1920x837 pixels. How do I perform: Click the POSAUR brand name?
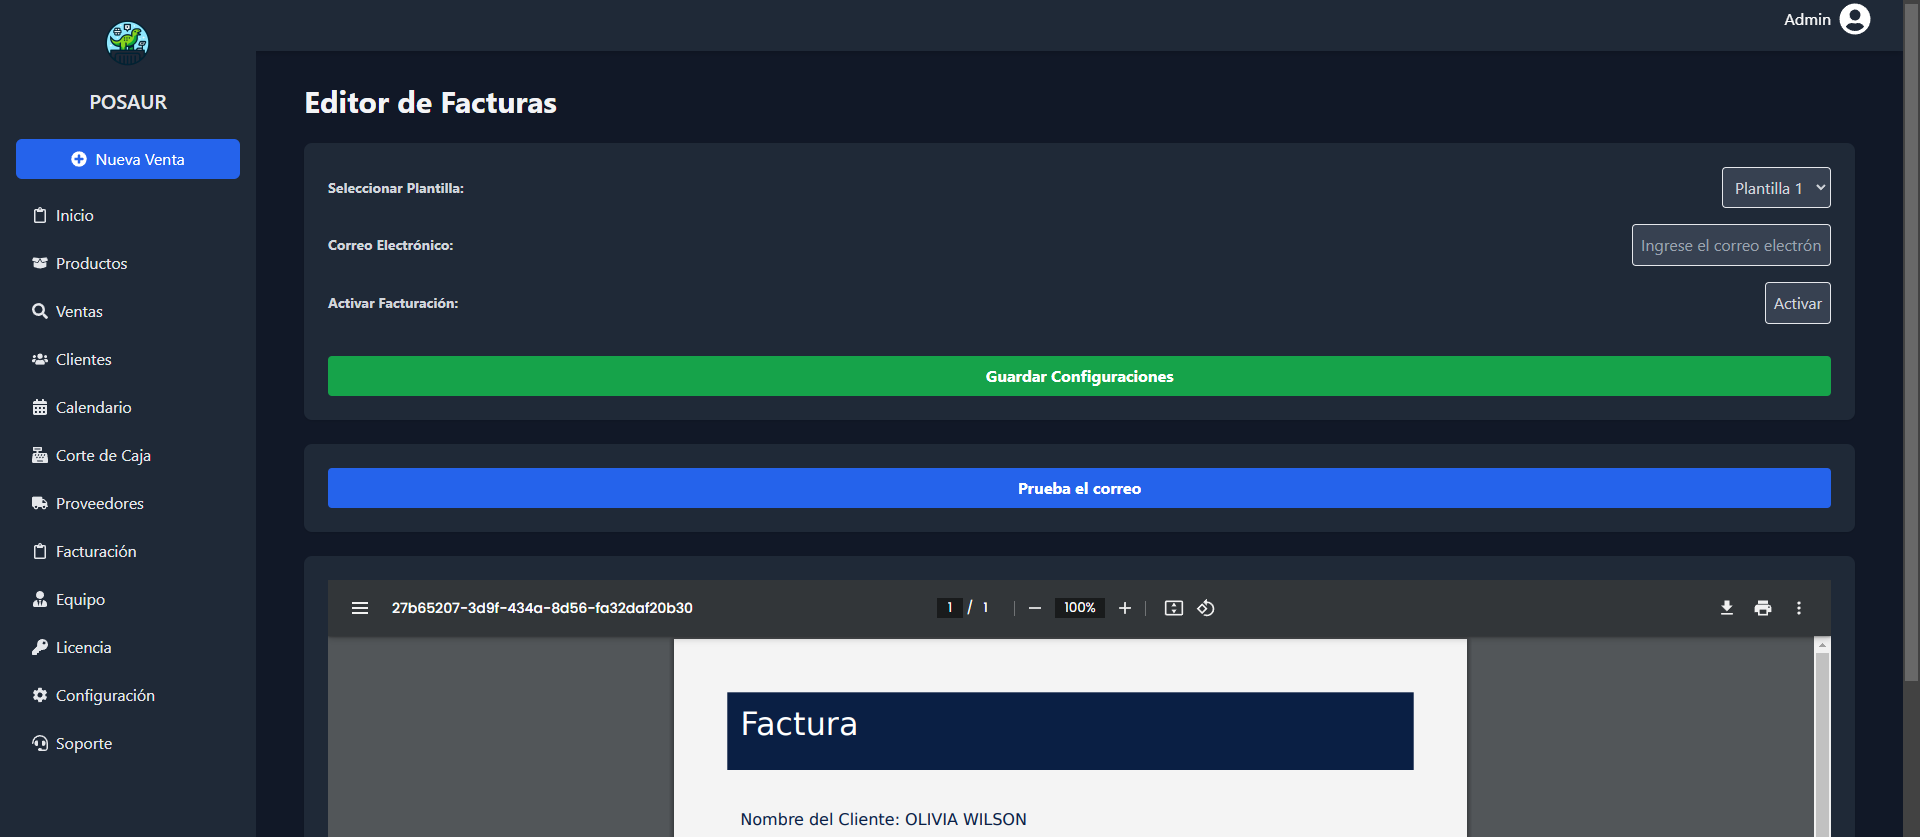[x=128, y=102]
